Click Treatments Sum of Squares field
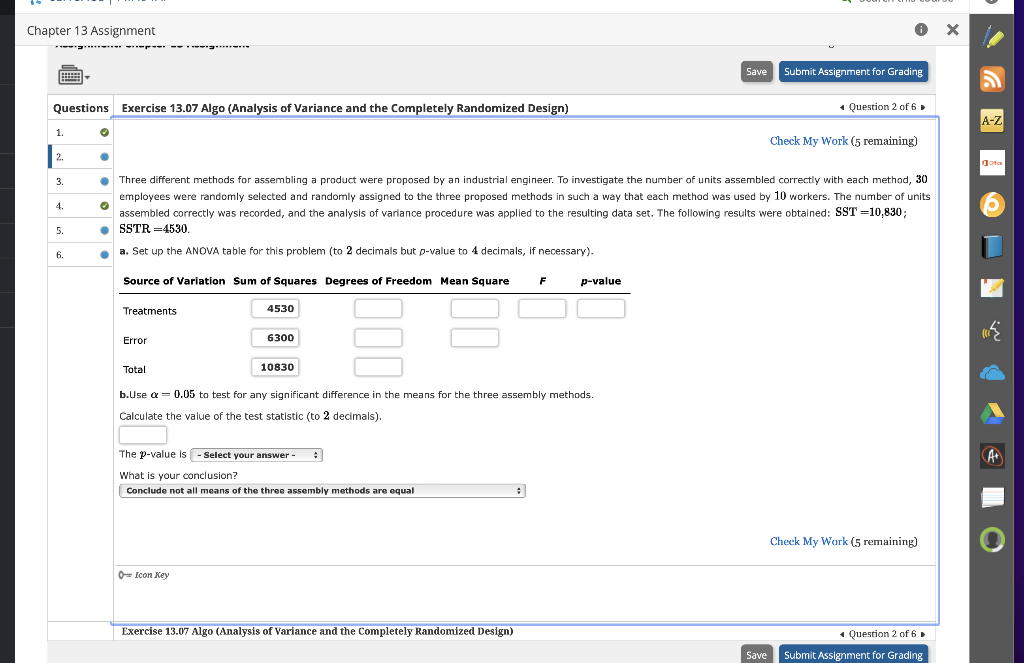Viewport: 1024px width, 663px height. 275,308
